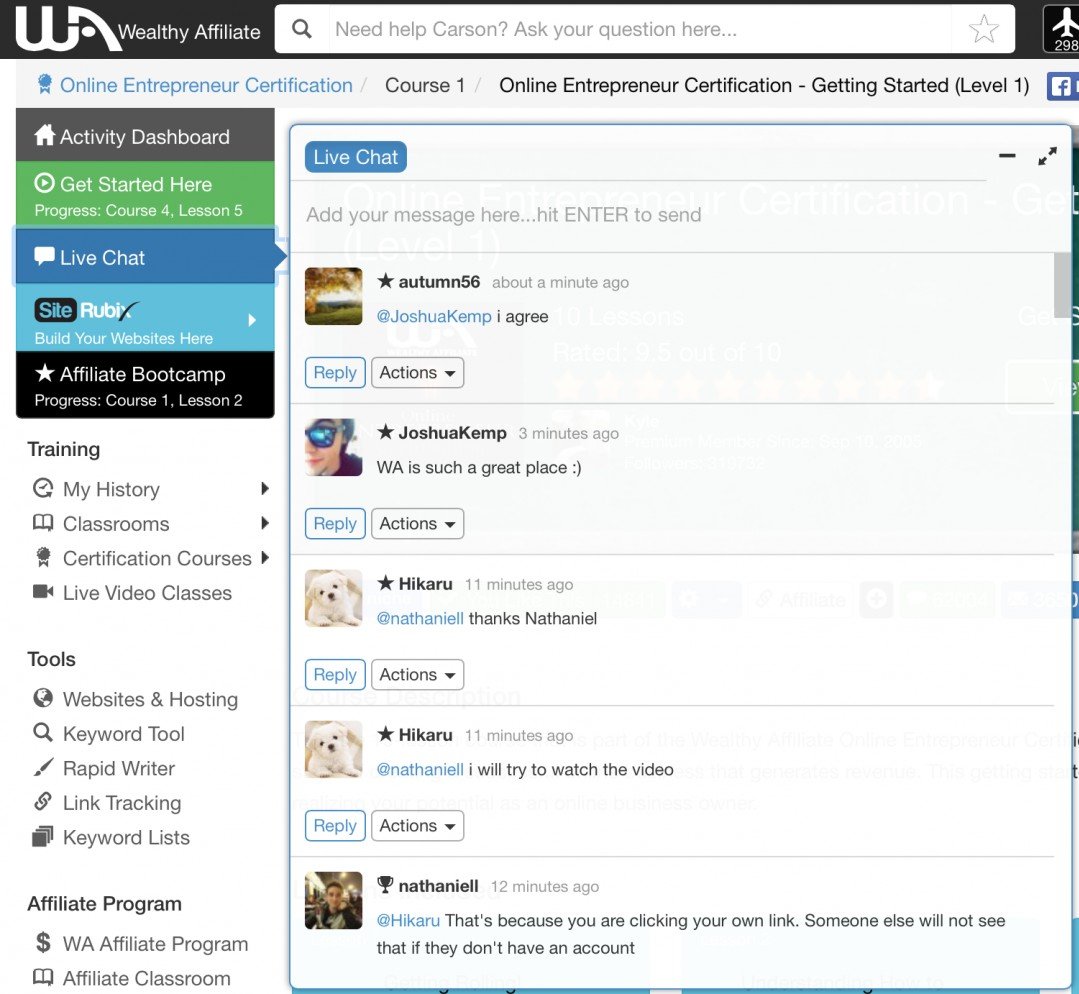Click the Keyword Tool magnifier icon
Image resolution: width=1079 pixels, height=994 pixels.
[x=43, y=732]
